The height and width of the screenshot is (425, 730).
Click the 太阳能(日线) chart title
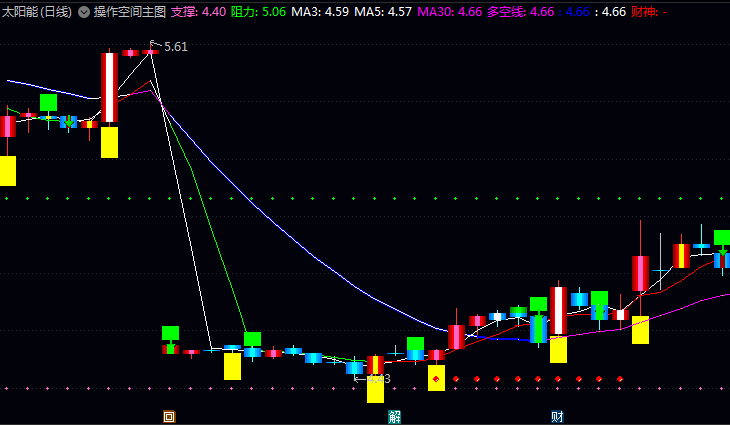click(37, 12)
